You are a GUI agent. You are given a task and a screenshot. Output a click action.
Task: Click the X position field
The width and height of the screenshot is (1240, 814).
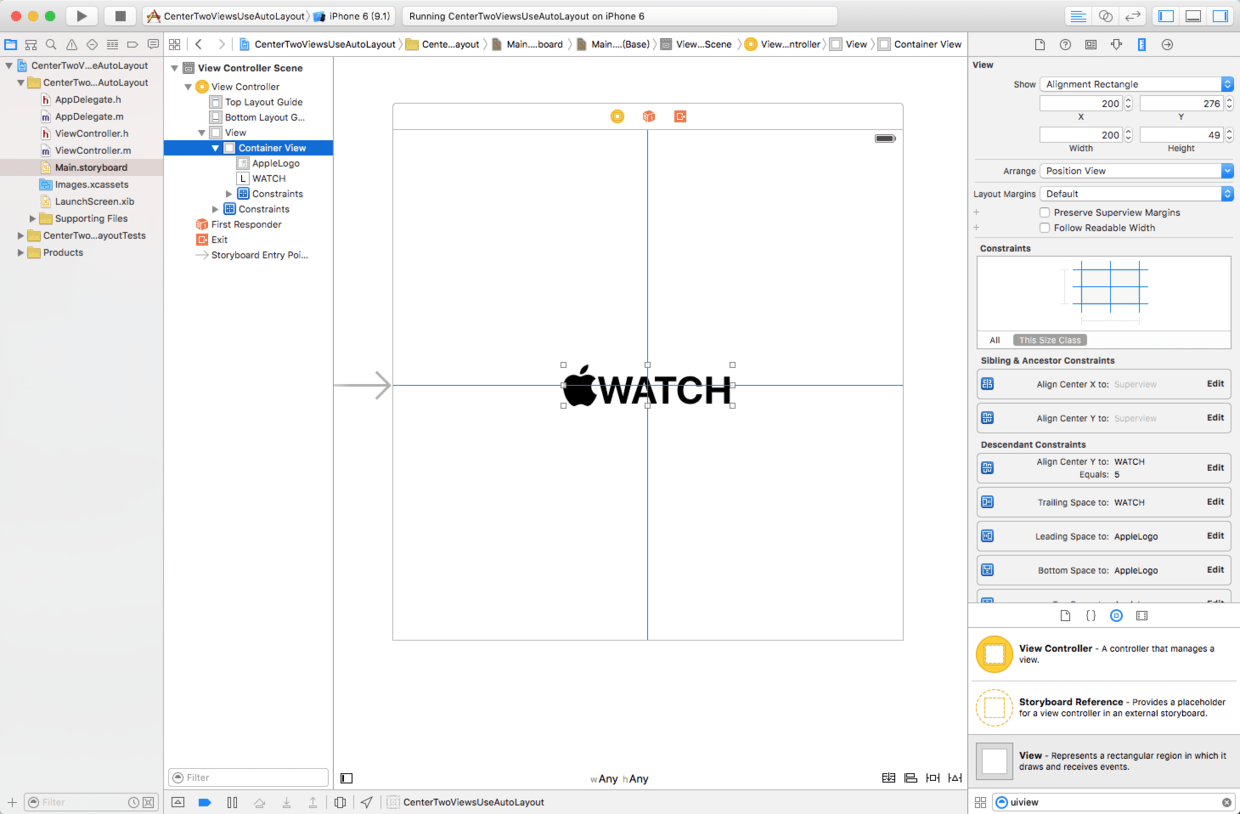click(1081, 104)
